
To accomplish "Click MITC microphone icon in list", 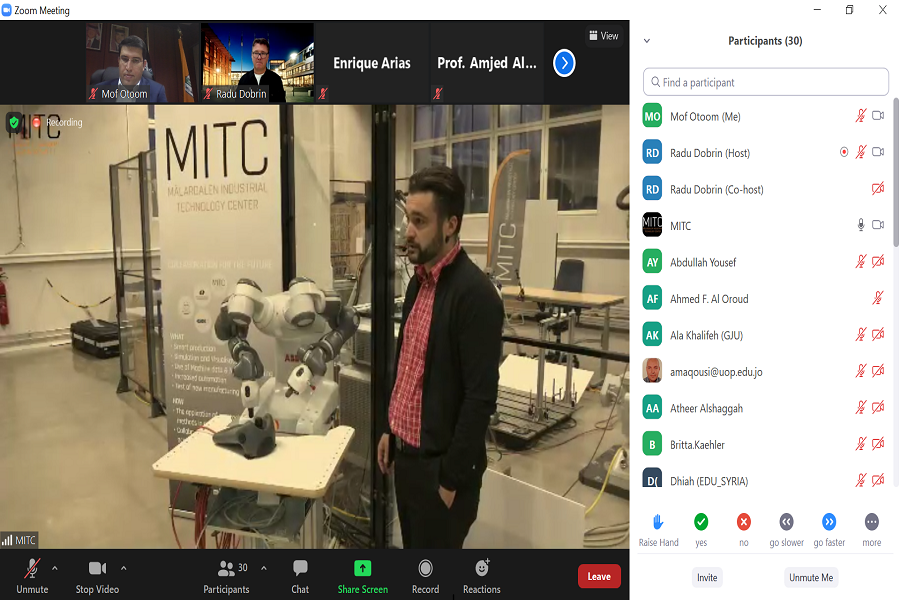I will 860,225.
